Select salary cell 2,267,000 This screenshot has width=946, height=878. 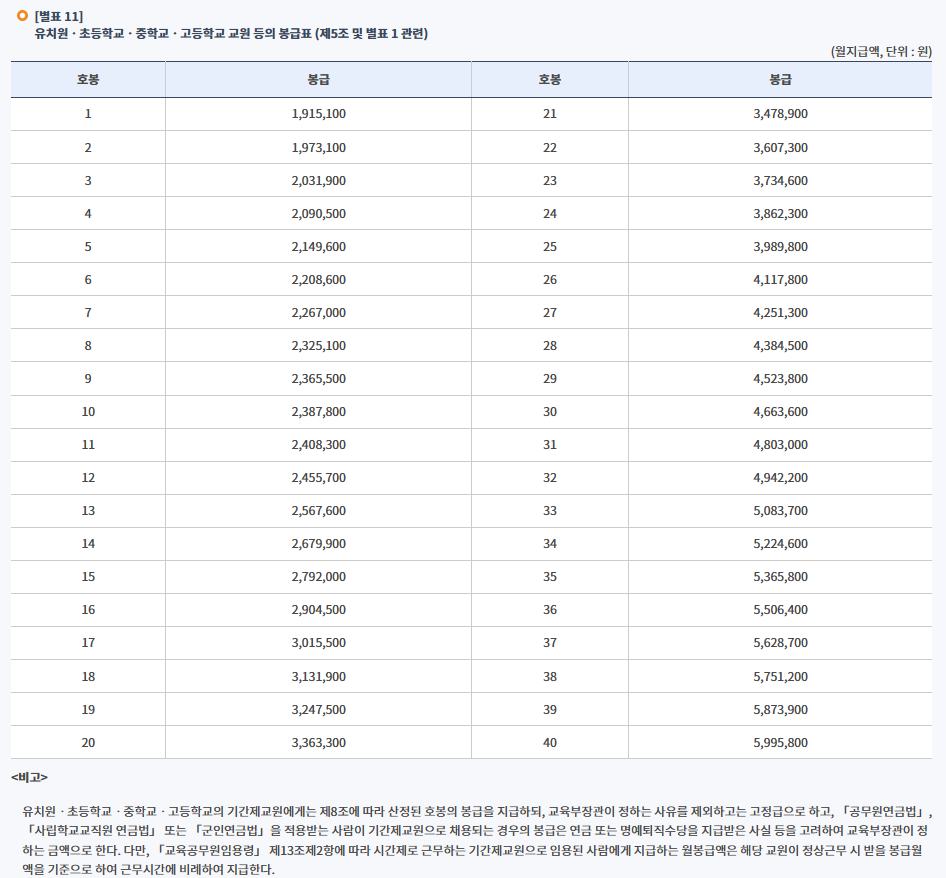click(x=319, y=313)
